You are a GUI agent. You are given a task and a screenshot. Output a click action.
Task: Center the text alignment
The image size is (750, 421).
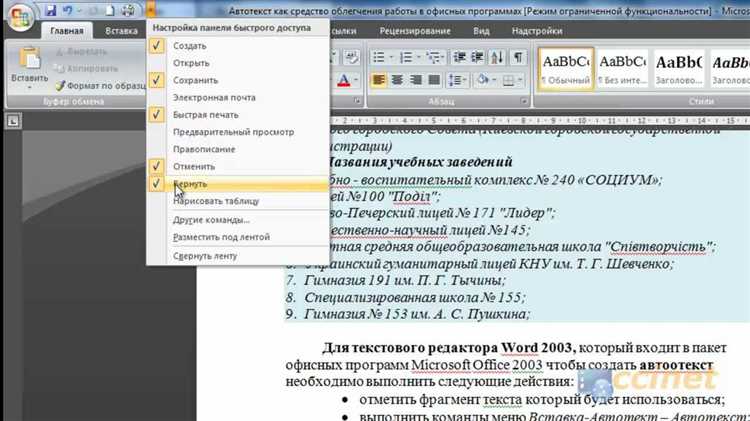[397, 80]
